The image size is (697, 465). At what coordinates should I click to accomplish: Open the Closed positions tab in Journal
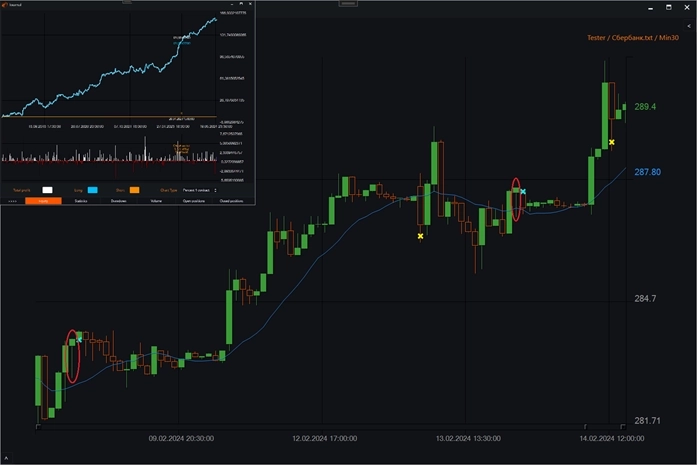[x=232, y=201]
